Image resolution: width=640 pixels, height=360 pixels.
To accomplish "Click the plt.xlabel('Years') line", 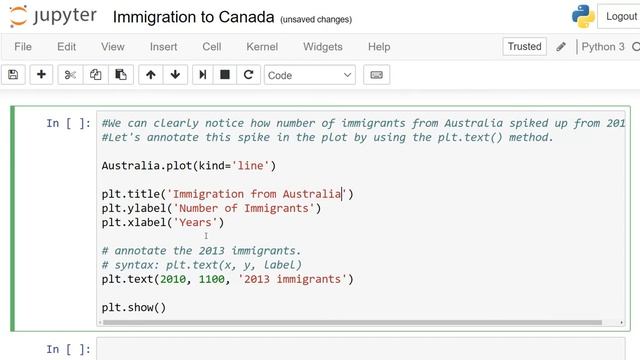I will point(163,222).
